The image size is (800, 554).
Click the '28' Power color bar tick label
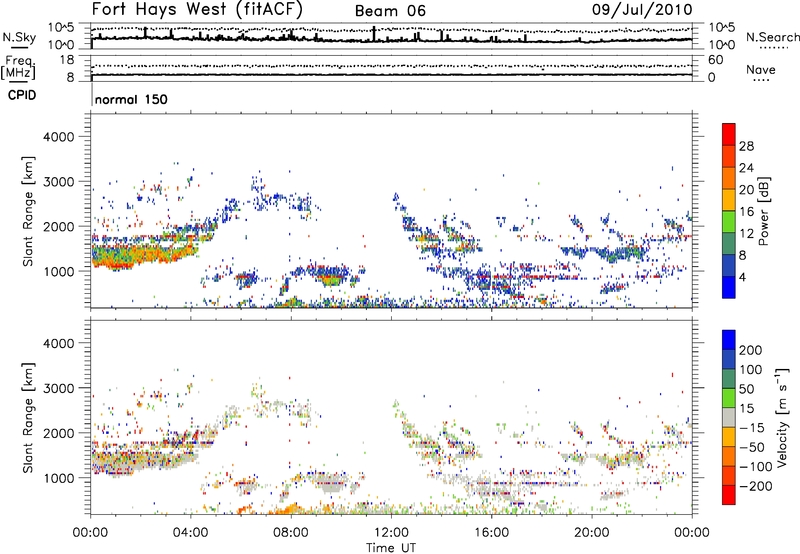(x=746, y=146)
